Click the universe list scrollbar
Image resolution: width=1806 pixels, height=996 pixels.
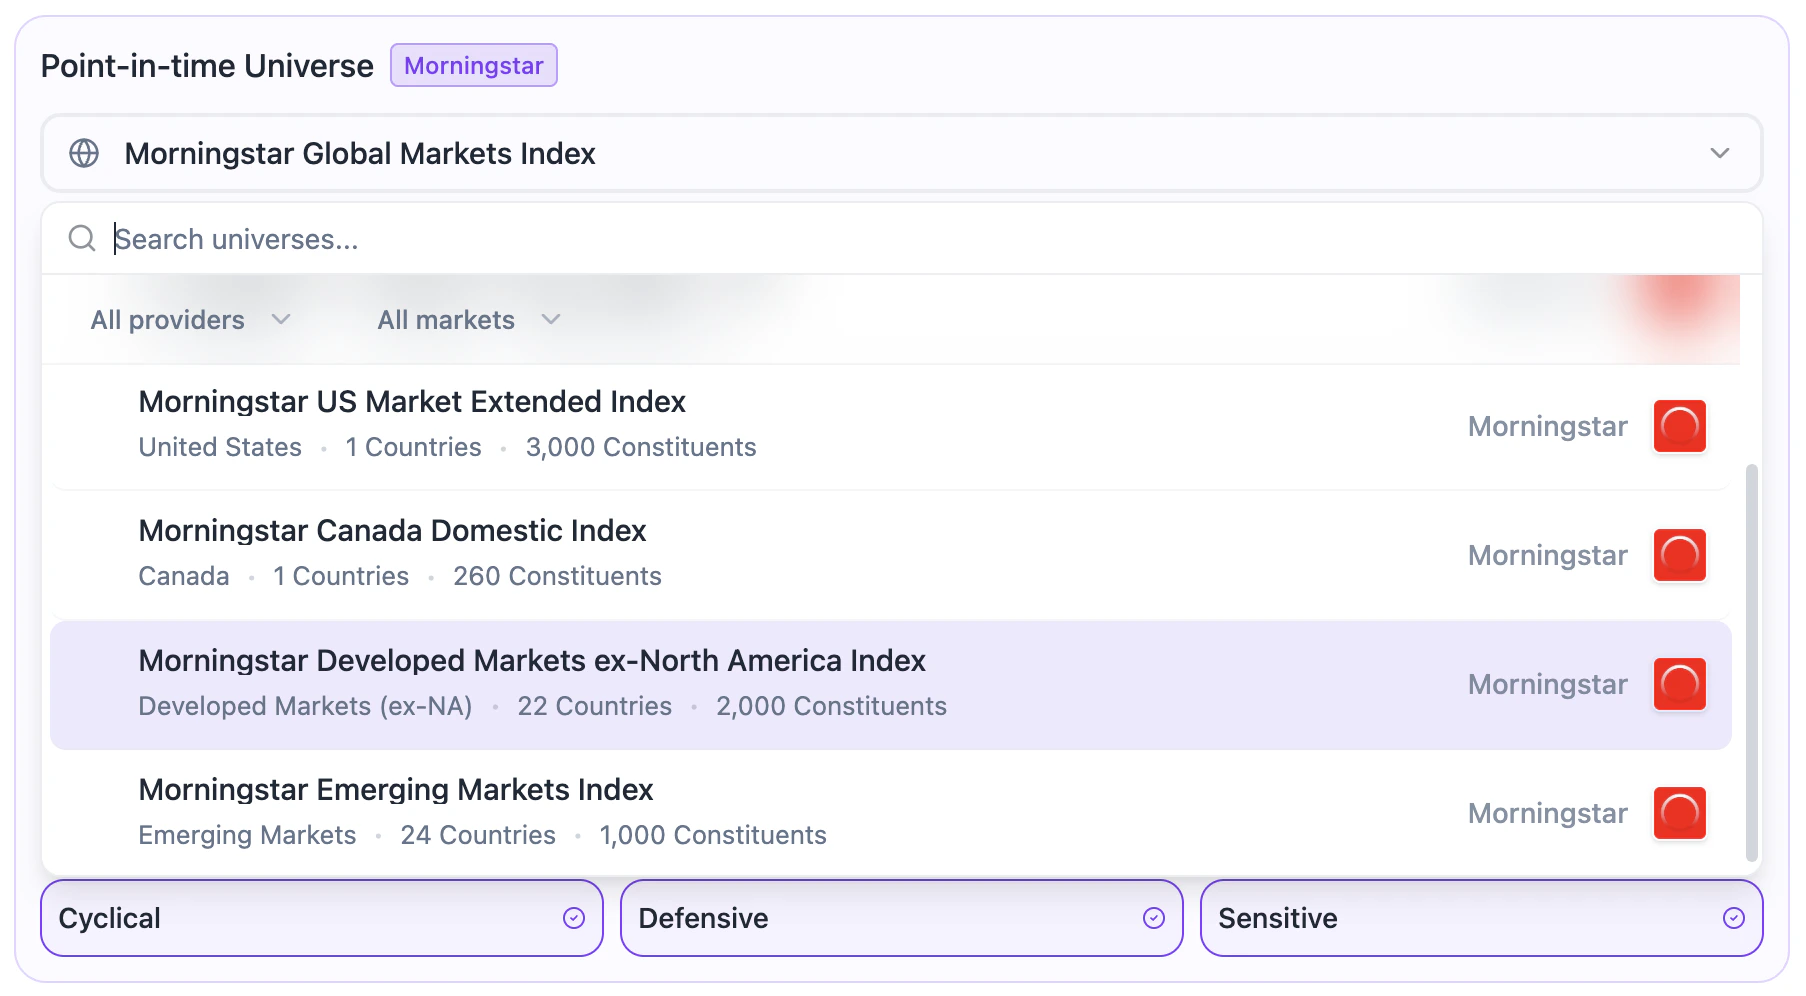coord(1751,661)
